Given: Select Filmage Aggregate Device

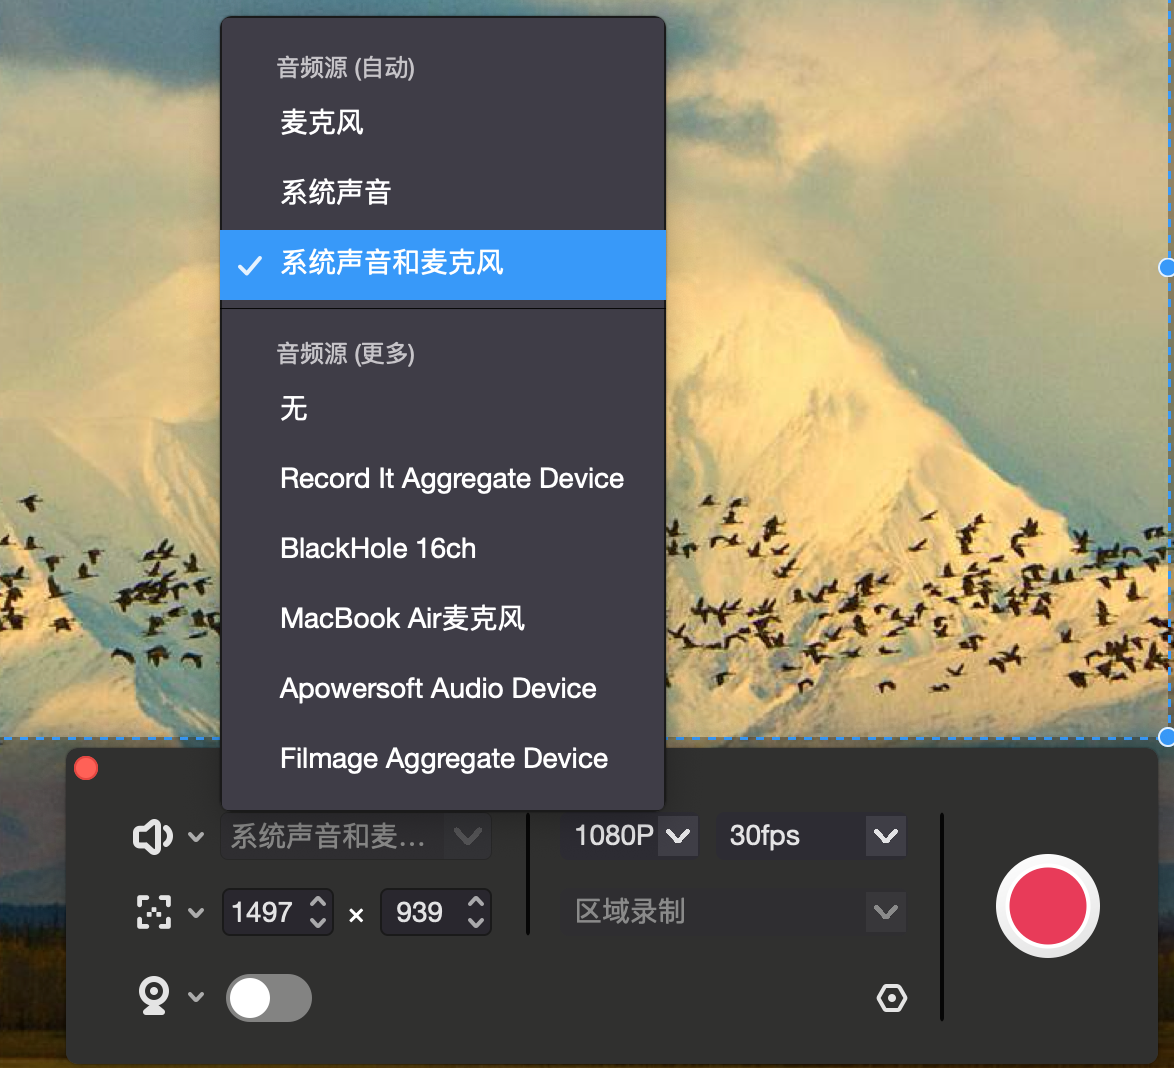Looking at the screenshot, I should click(x=442, y=758).
